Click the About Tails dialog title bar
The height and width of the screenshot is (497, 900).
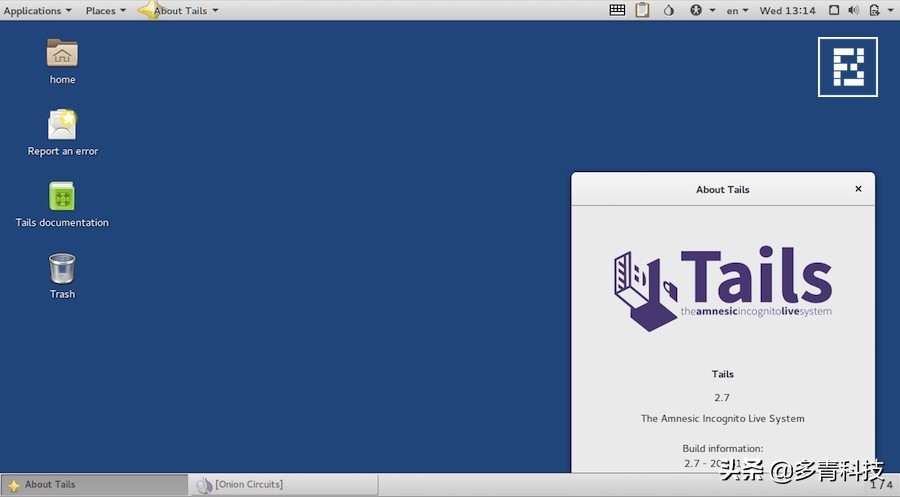pyautogui.click(x=723, y=189)
